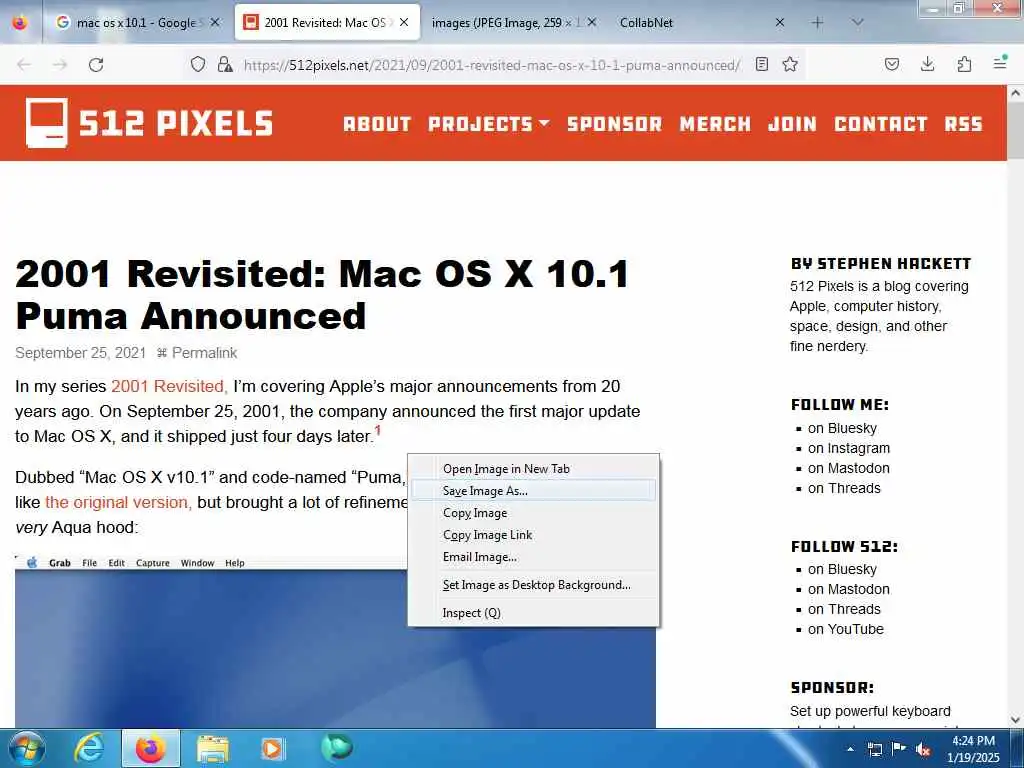The height and width of the screenshot is (768, 1024).
Task: Go to the MERCH page
Action: (x=715, y=123)
